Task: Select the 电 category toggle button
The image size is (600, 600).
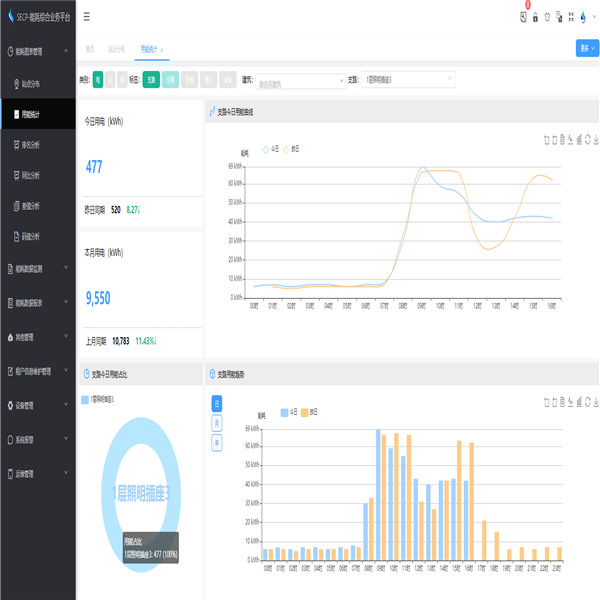Action: click(x=98, y=79)
